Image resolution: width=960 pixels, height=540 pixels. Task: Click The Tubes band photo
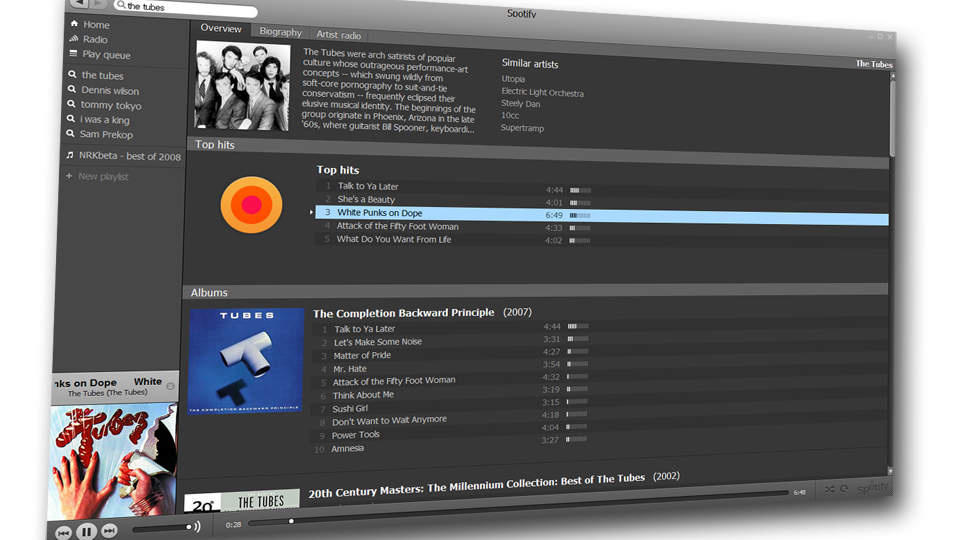[242, 86]
